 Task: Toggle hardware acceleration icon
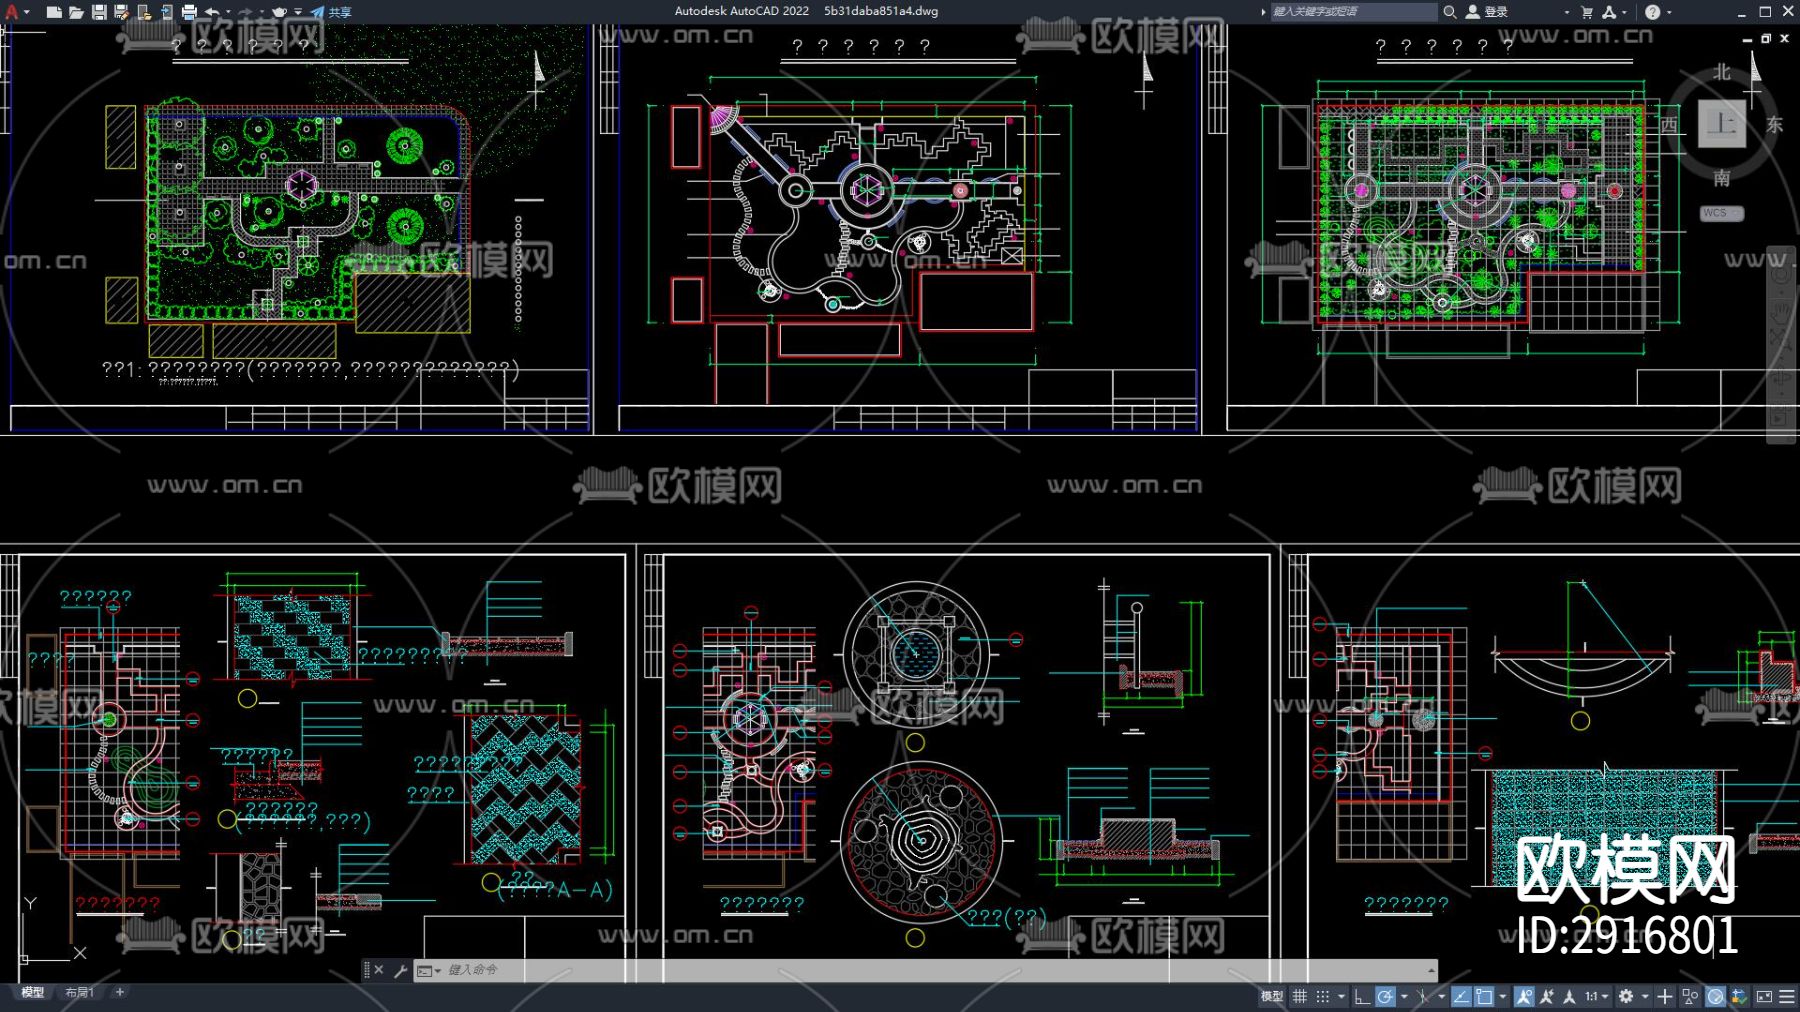coord(1715,996)
